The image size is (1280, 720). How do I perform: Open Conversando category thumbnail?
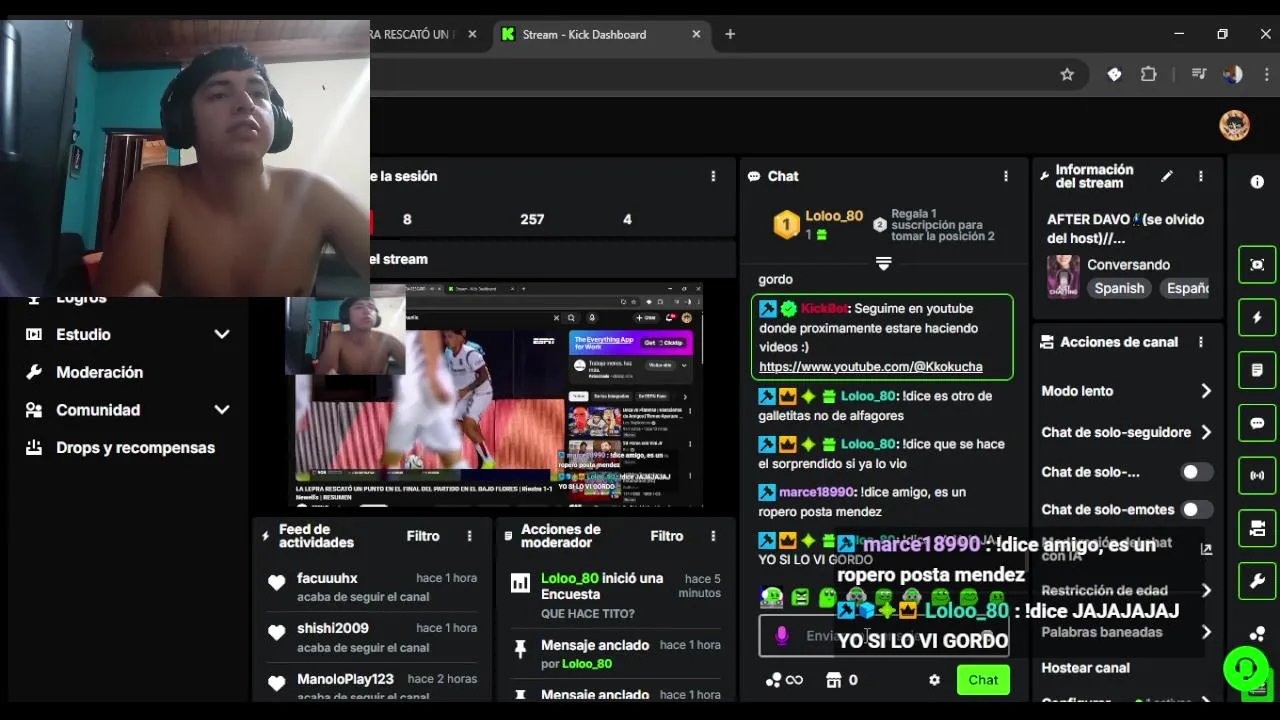(1063, 276)
